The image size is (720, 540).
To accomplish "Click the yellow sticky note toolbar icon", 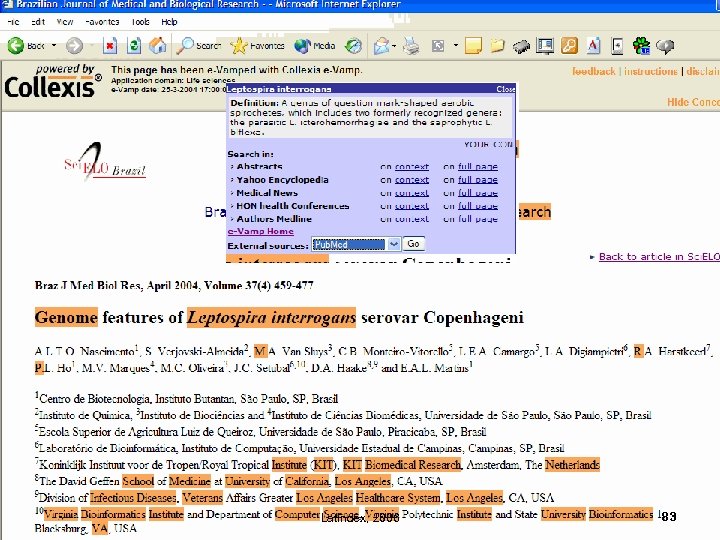I will coord(473,46).
